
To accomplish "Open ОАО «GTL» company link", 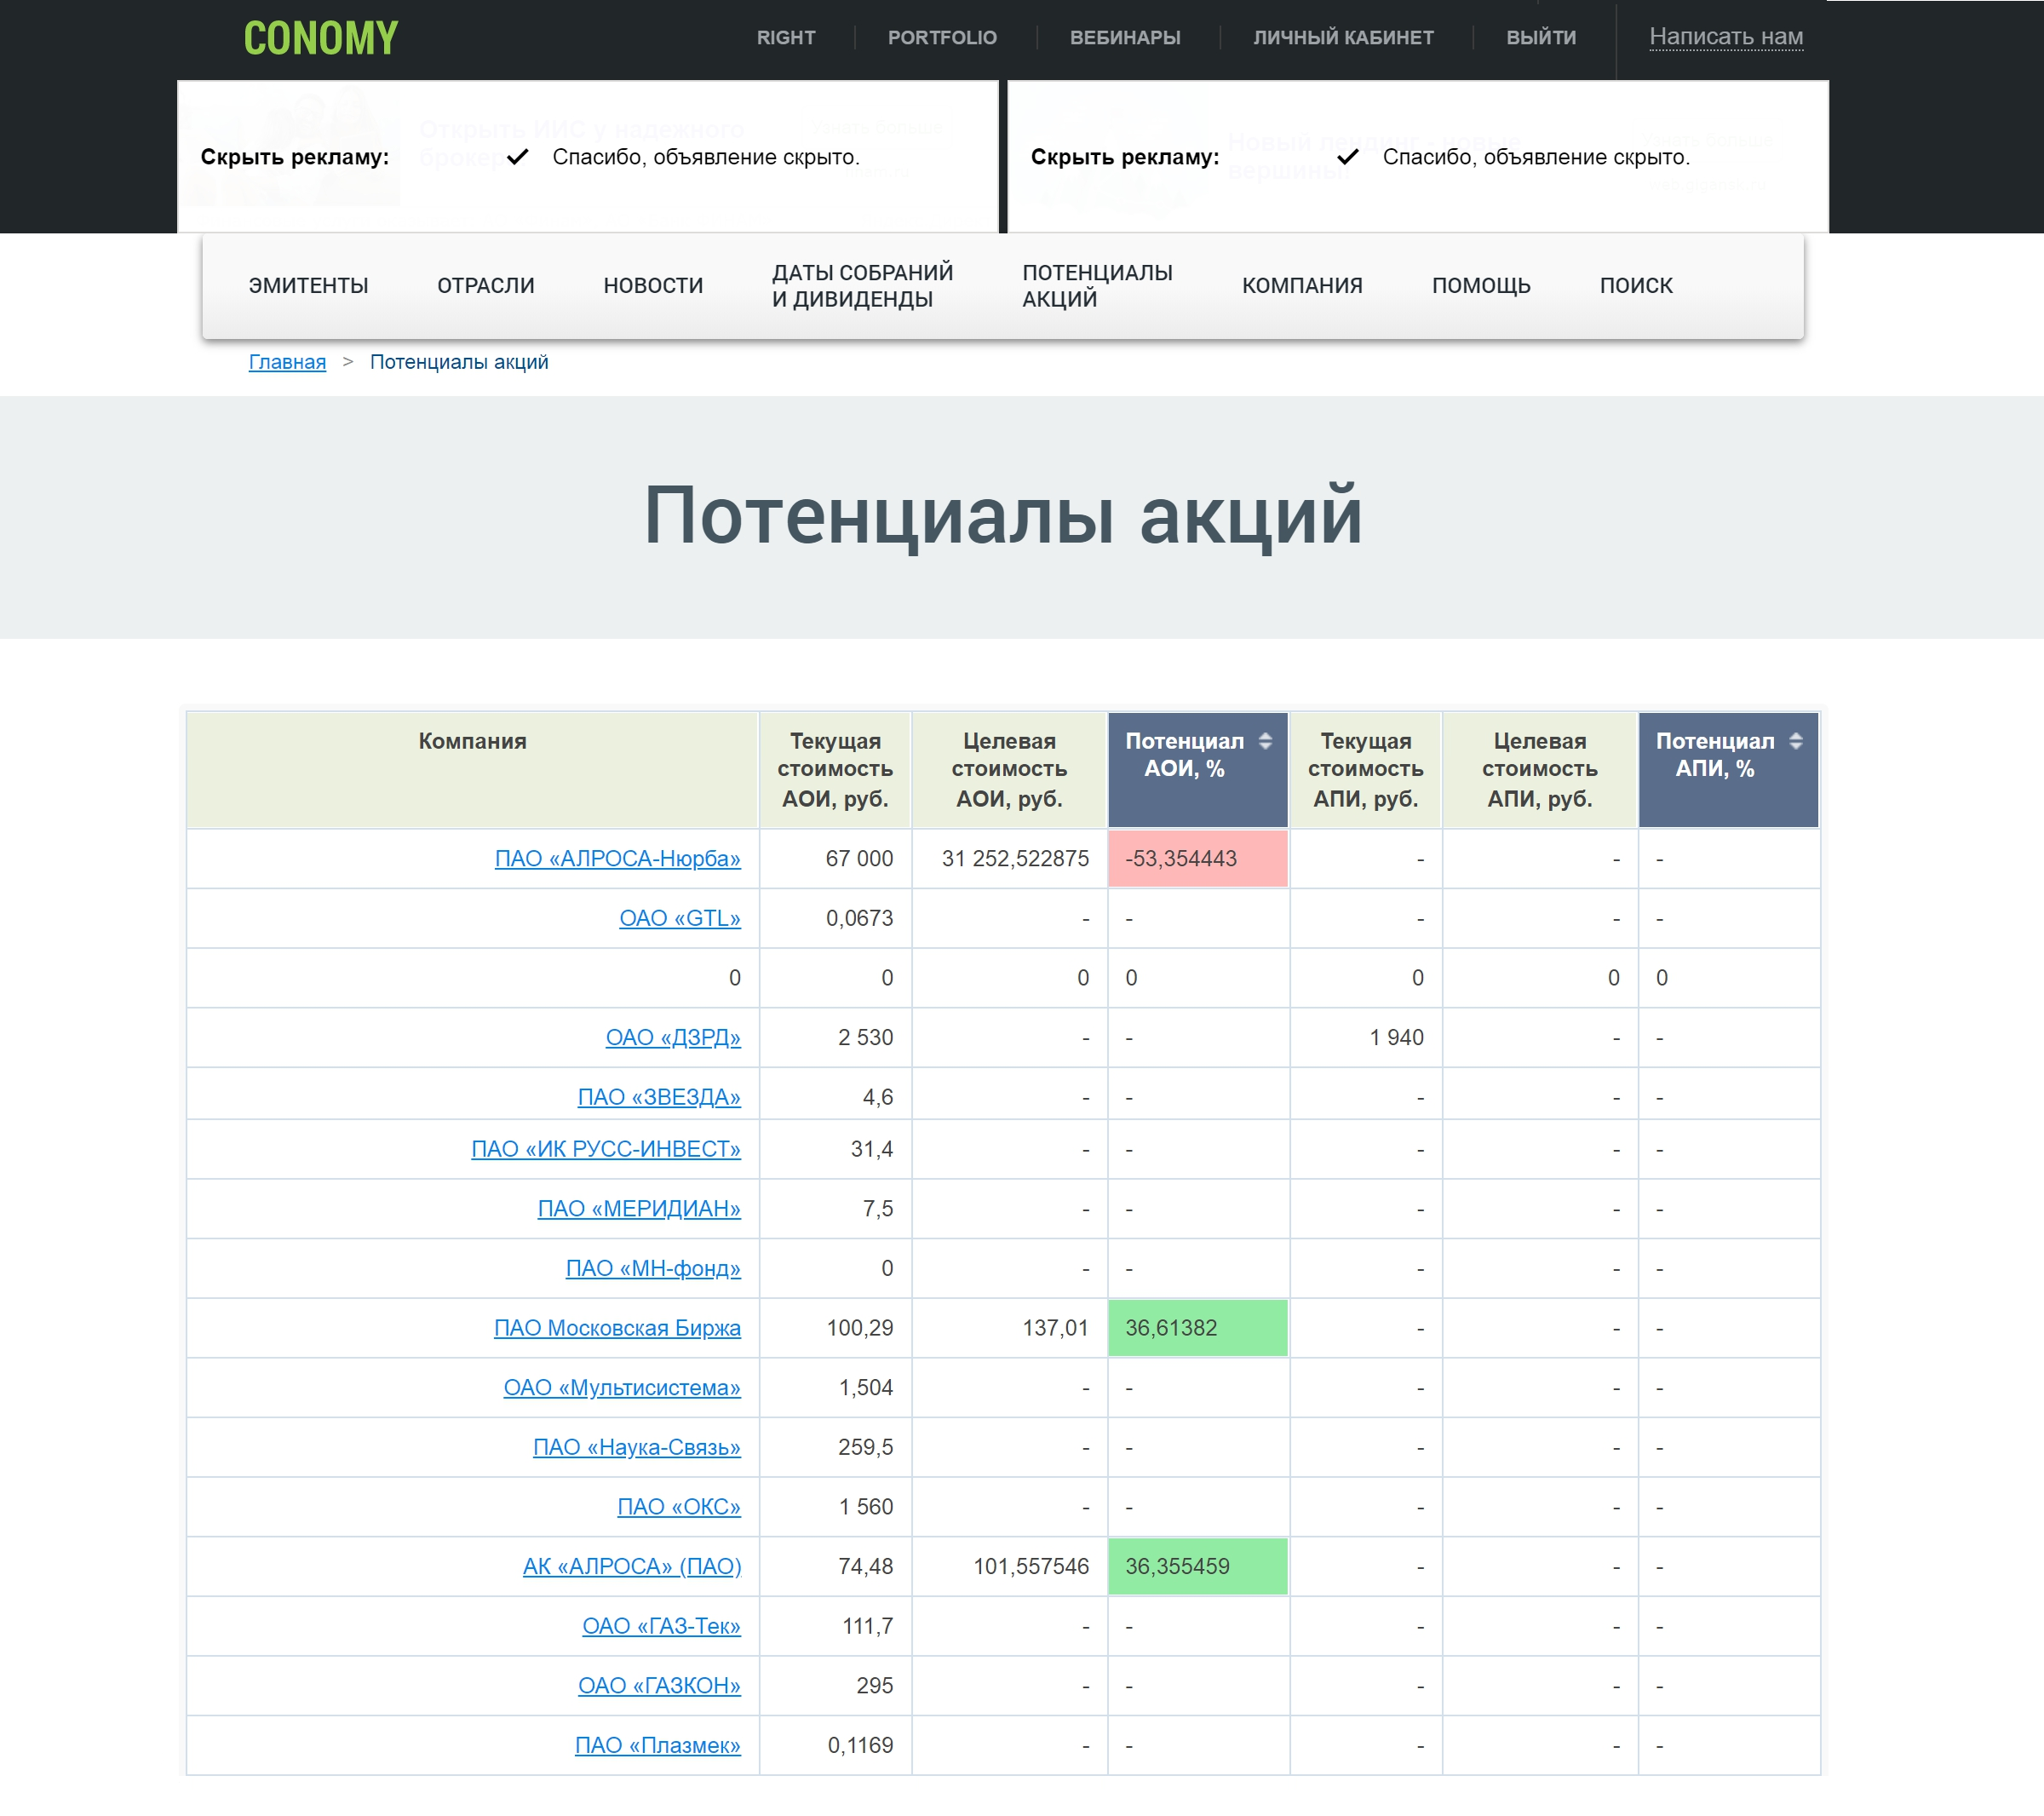I will (x=680, y=918).
